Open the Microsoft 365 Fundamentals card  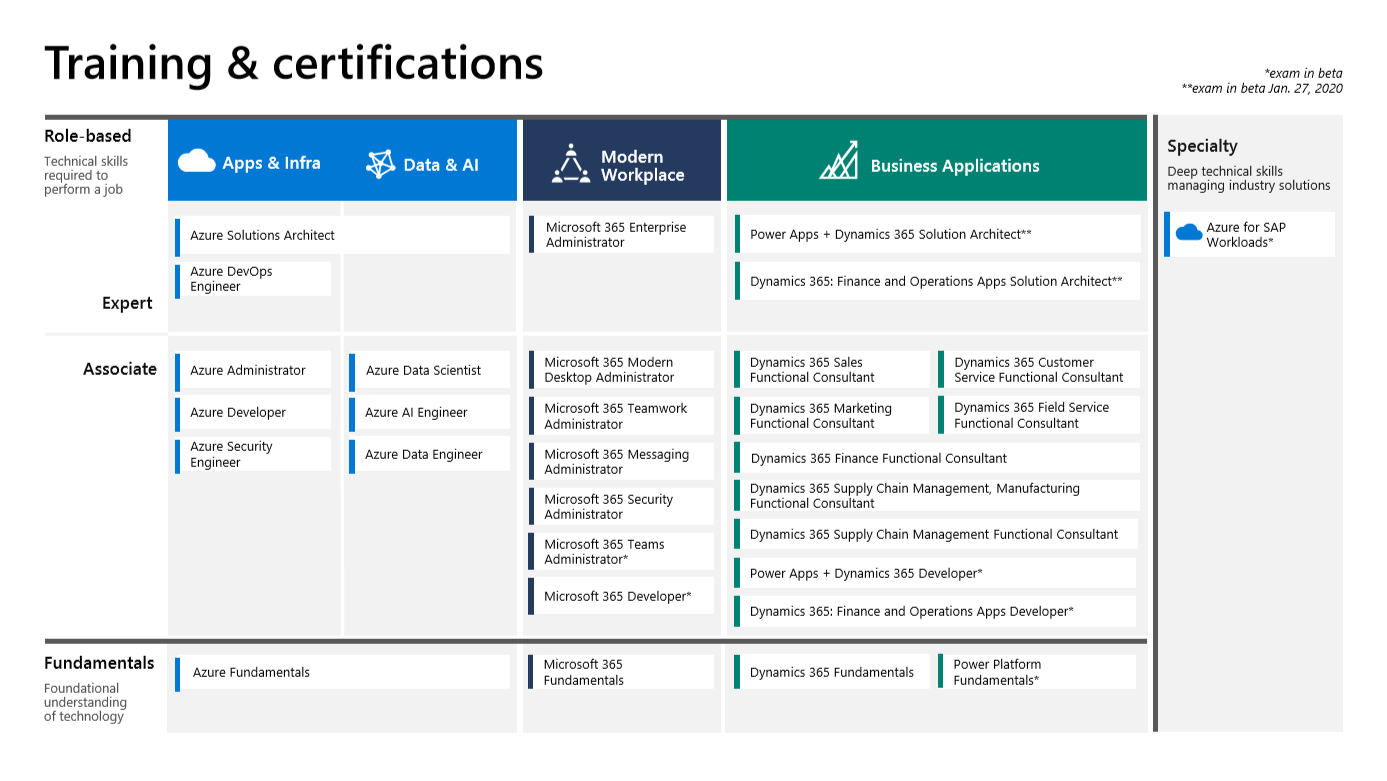621,672
